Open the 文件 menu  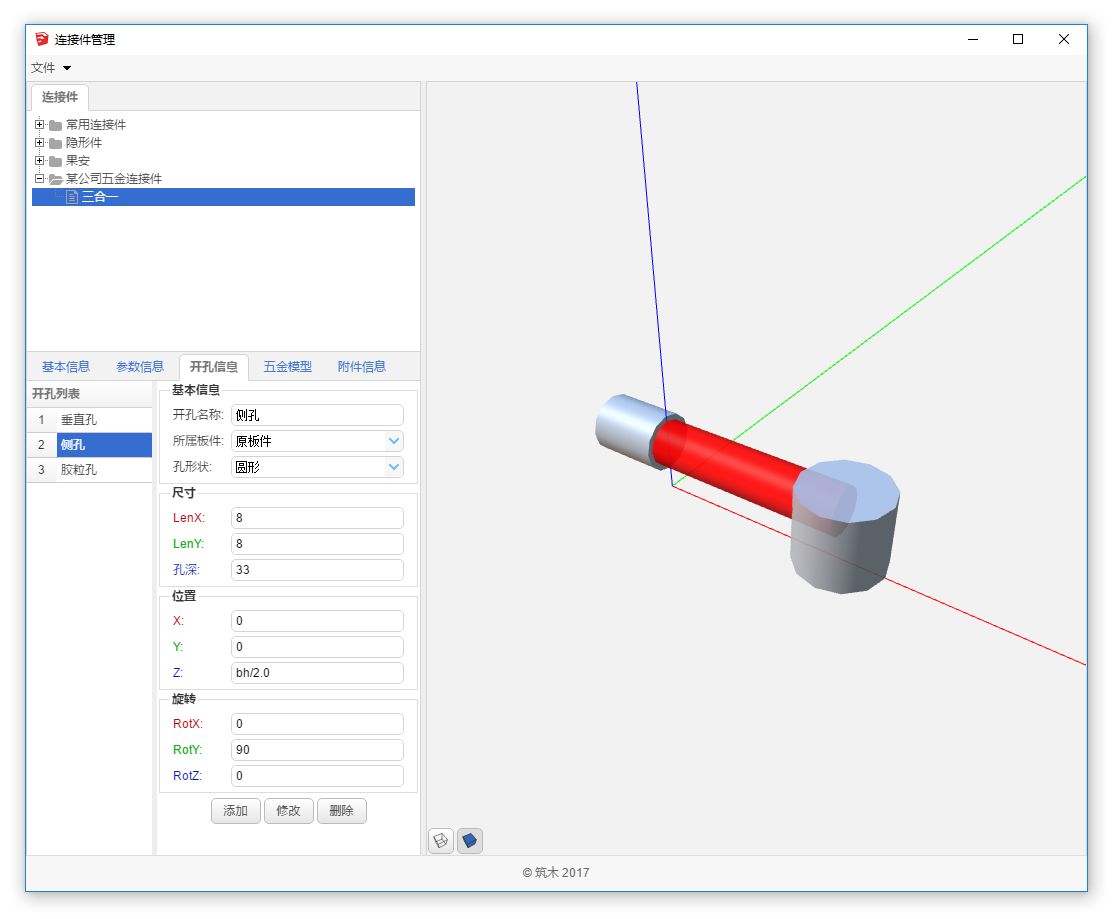[51, 68]
